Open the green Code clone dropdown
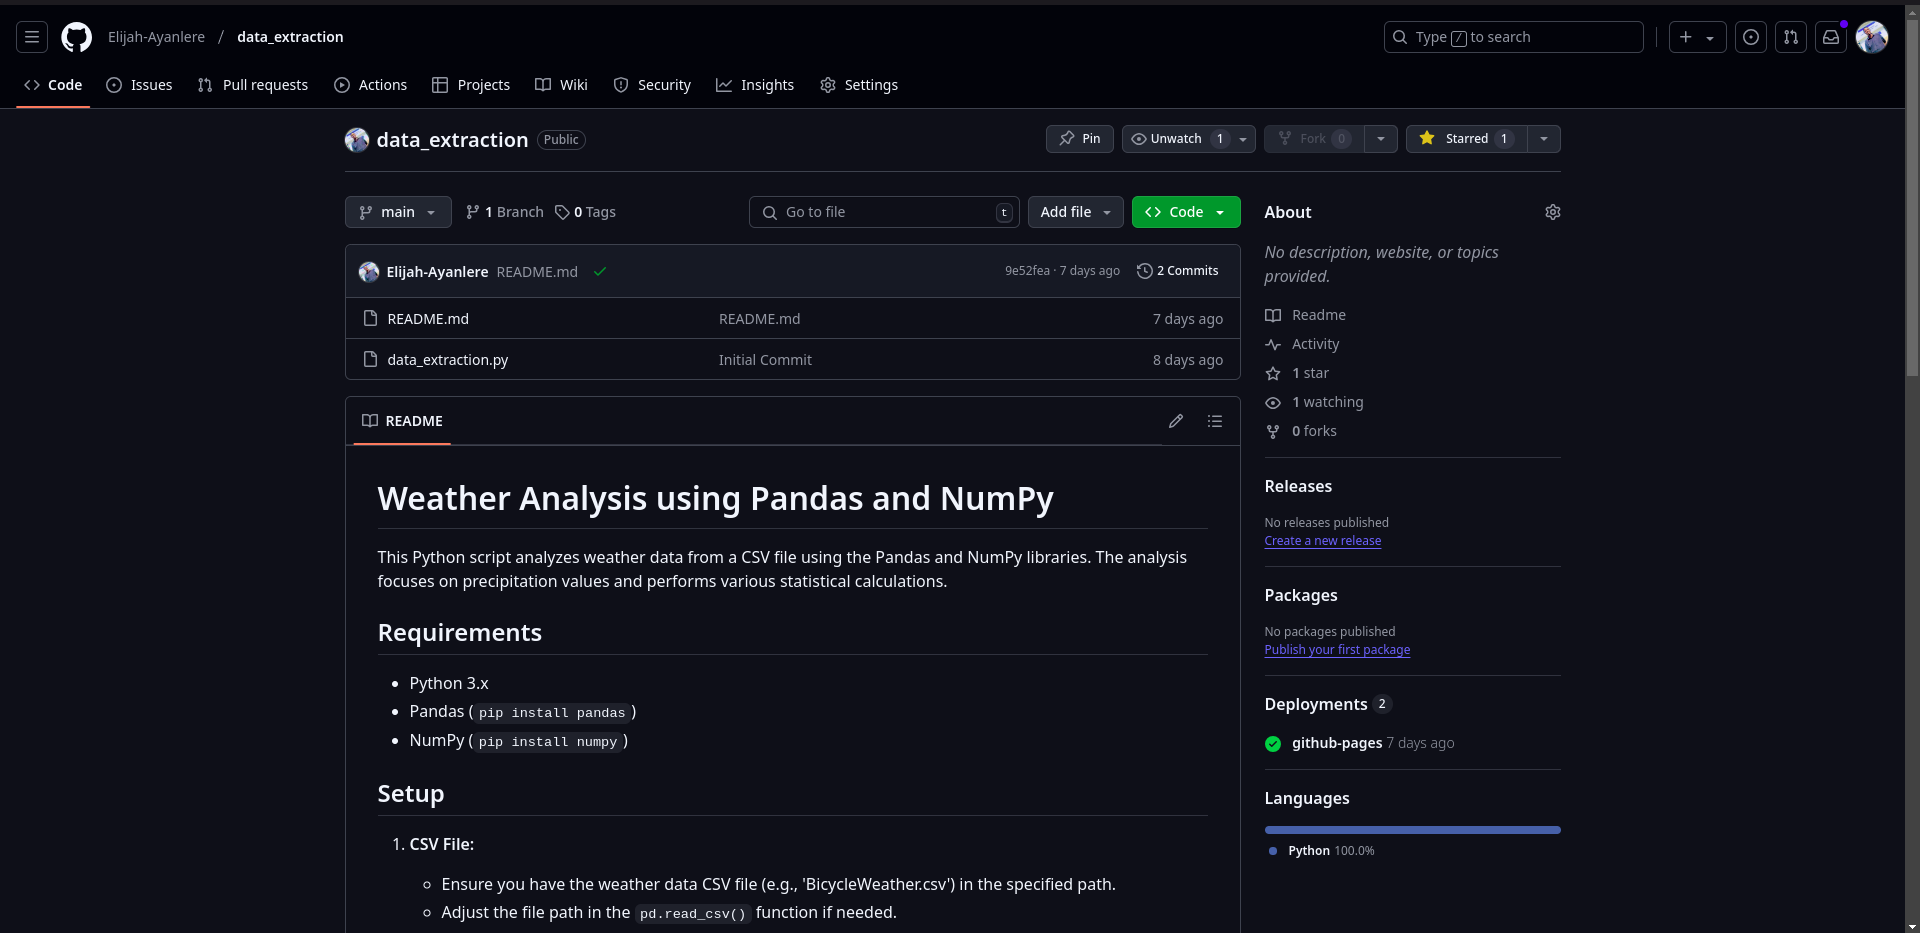Viewport: 1920px width, 933px height. coord(1186,212)
